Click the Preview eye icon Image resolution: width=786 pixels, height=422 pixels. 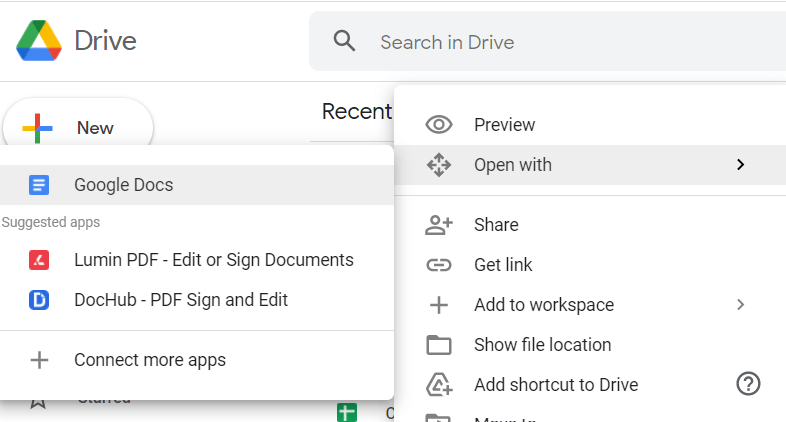(x=439, y=125)
